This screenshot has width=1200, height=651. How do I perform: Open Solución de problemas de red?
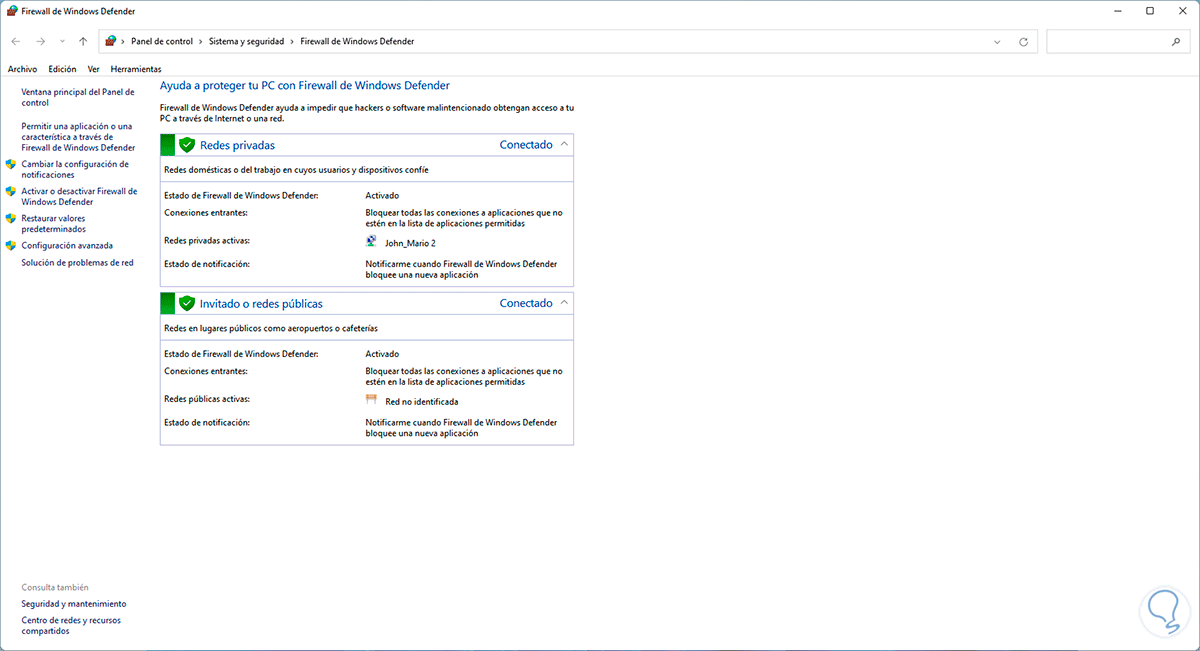(77, 263)
